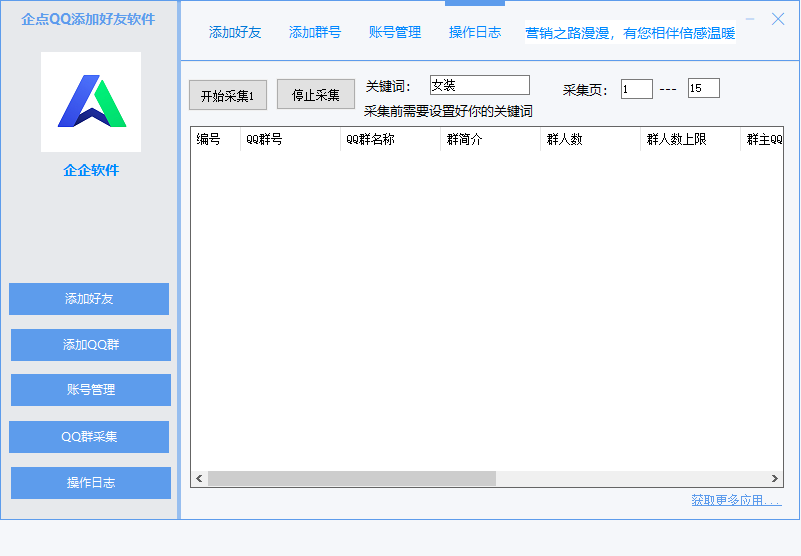The width and height of the screenshot is (801, 556).
Task: Minimize the window using the dash icon
Action: pyautogui.click(x=750, y=19)
